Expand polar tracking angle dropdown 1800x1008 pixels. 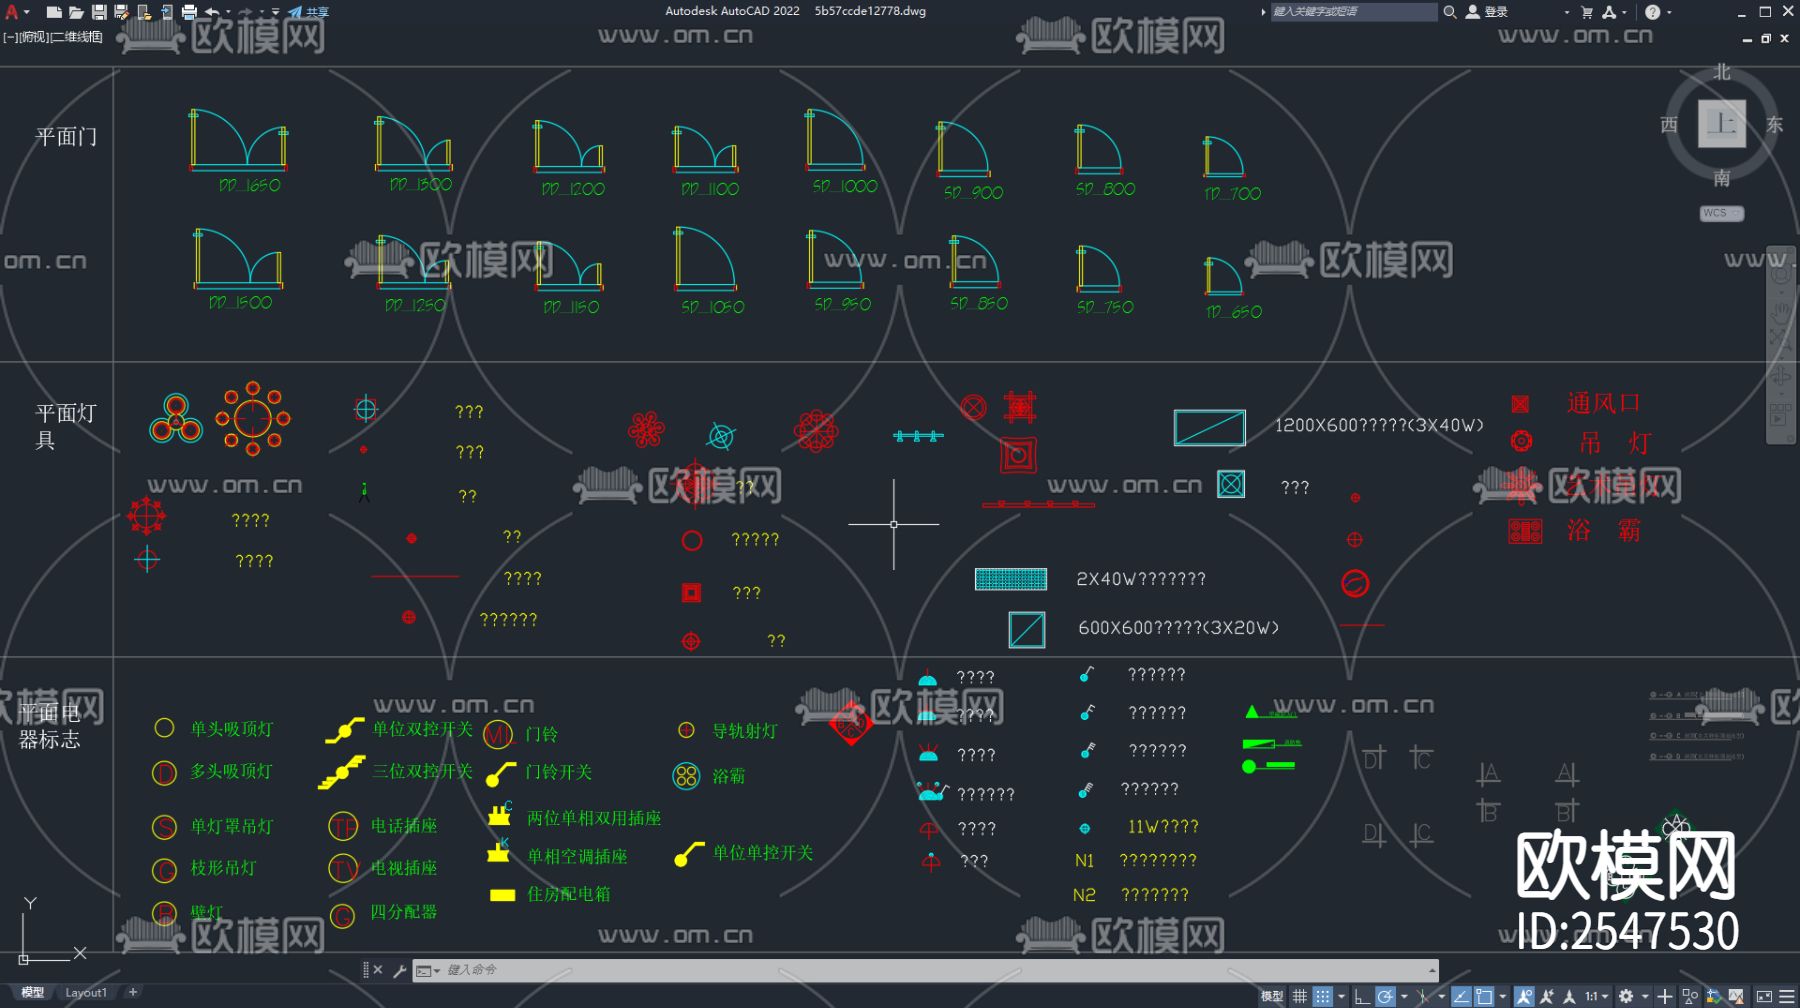click(1404, 996)
